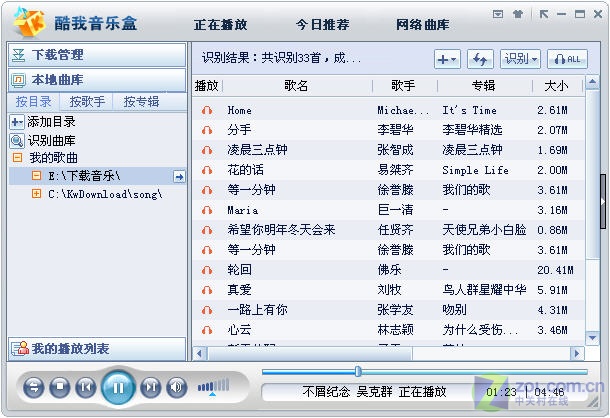Click the headphone ALL play button
The width and height of the screenshot is (610, 418).
(567, 59)
